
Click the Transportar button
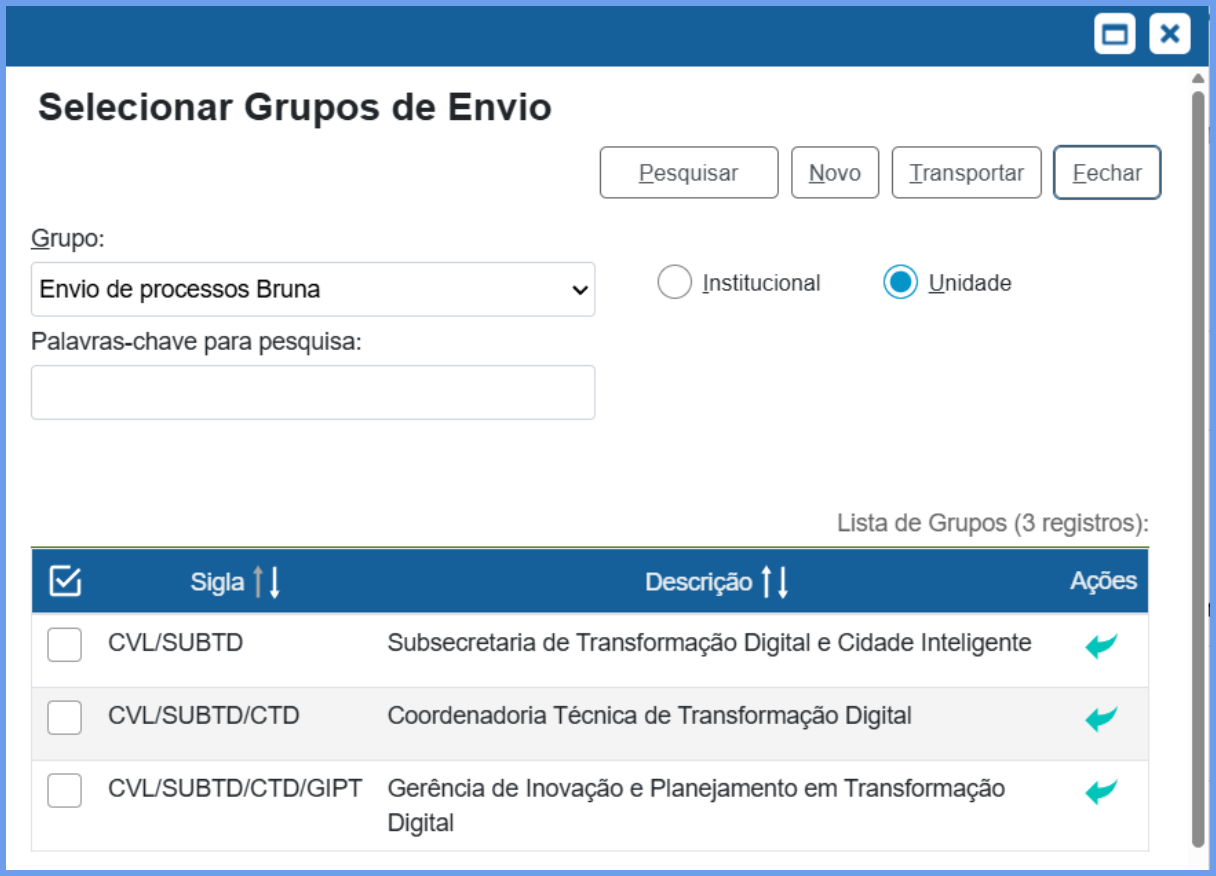click(966, 173)
